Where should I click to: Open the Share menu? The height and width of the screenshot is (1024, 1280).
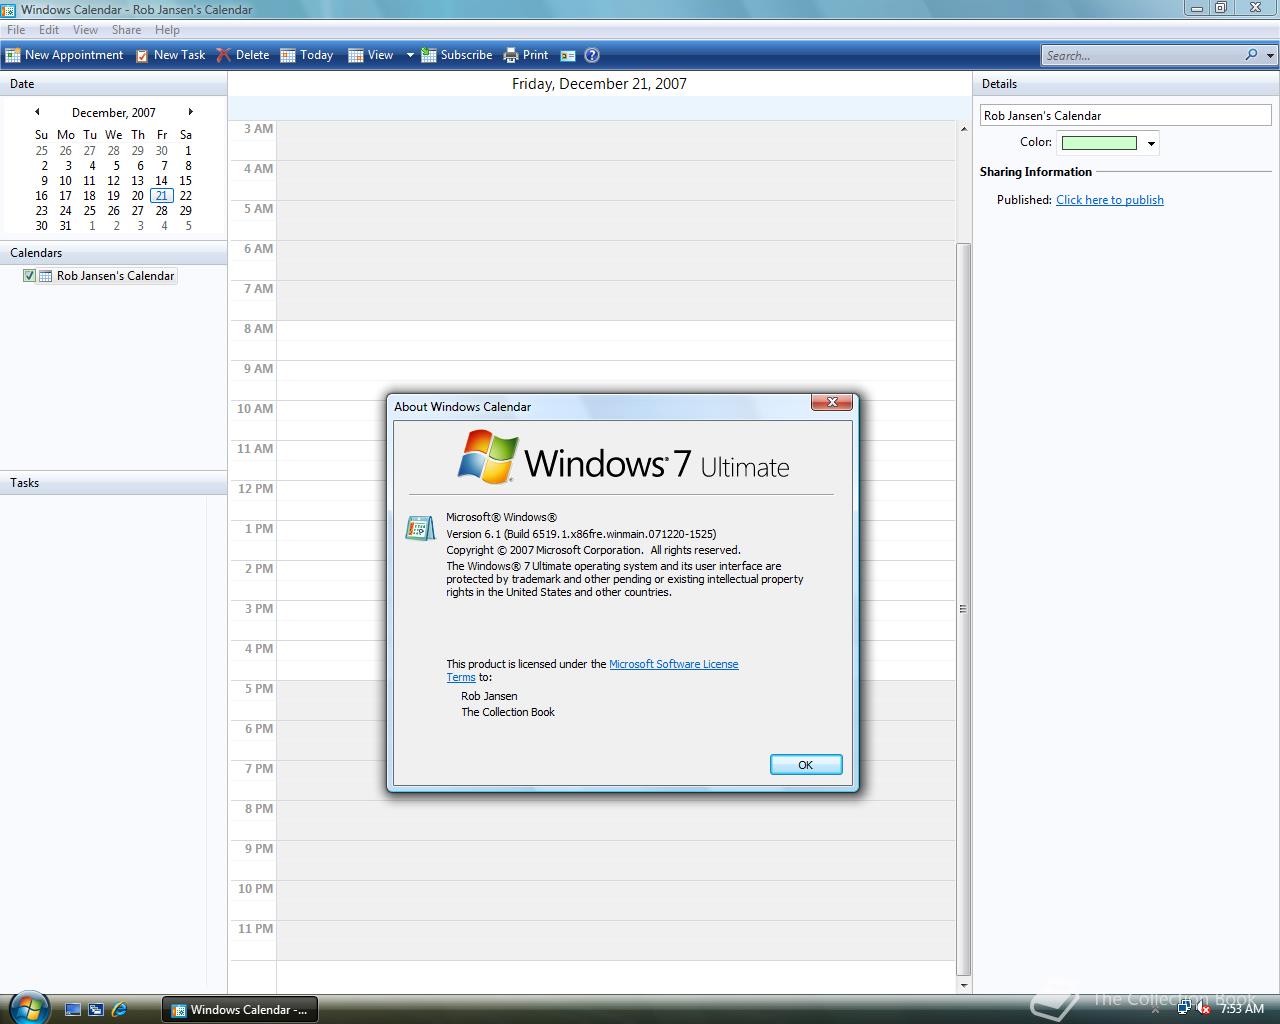coord(126,30)
